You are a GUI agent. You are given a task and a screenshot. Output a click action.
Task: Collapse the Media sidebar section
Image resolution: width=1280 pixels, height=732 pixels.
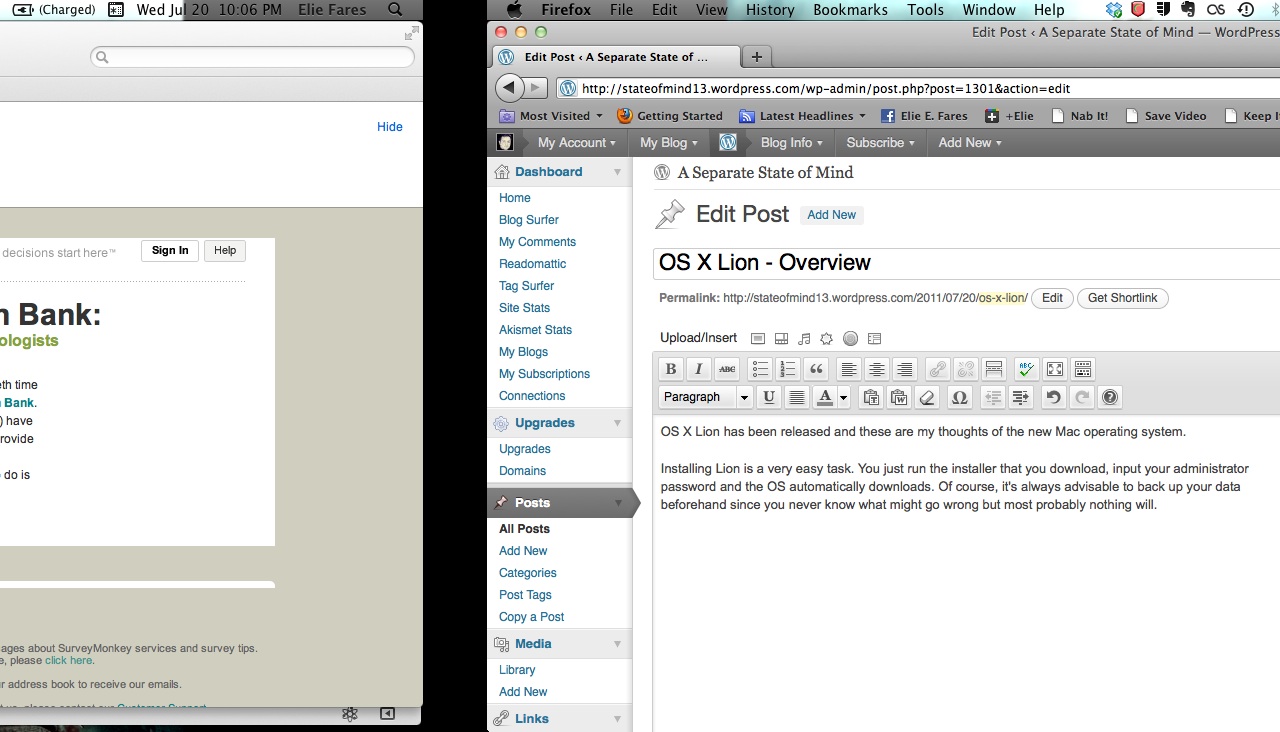click(617, 644)
